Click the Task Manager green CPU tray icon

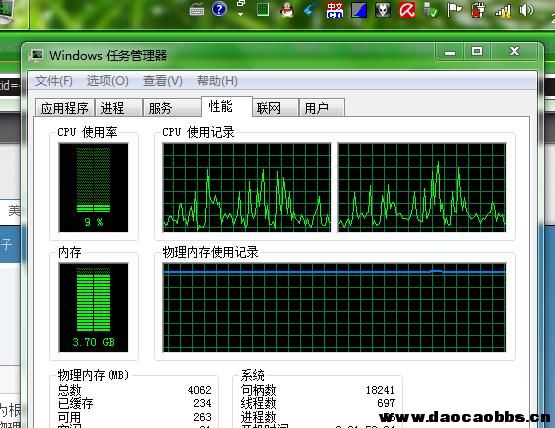[263, 9]
